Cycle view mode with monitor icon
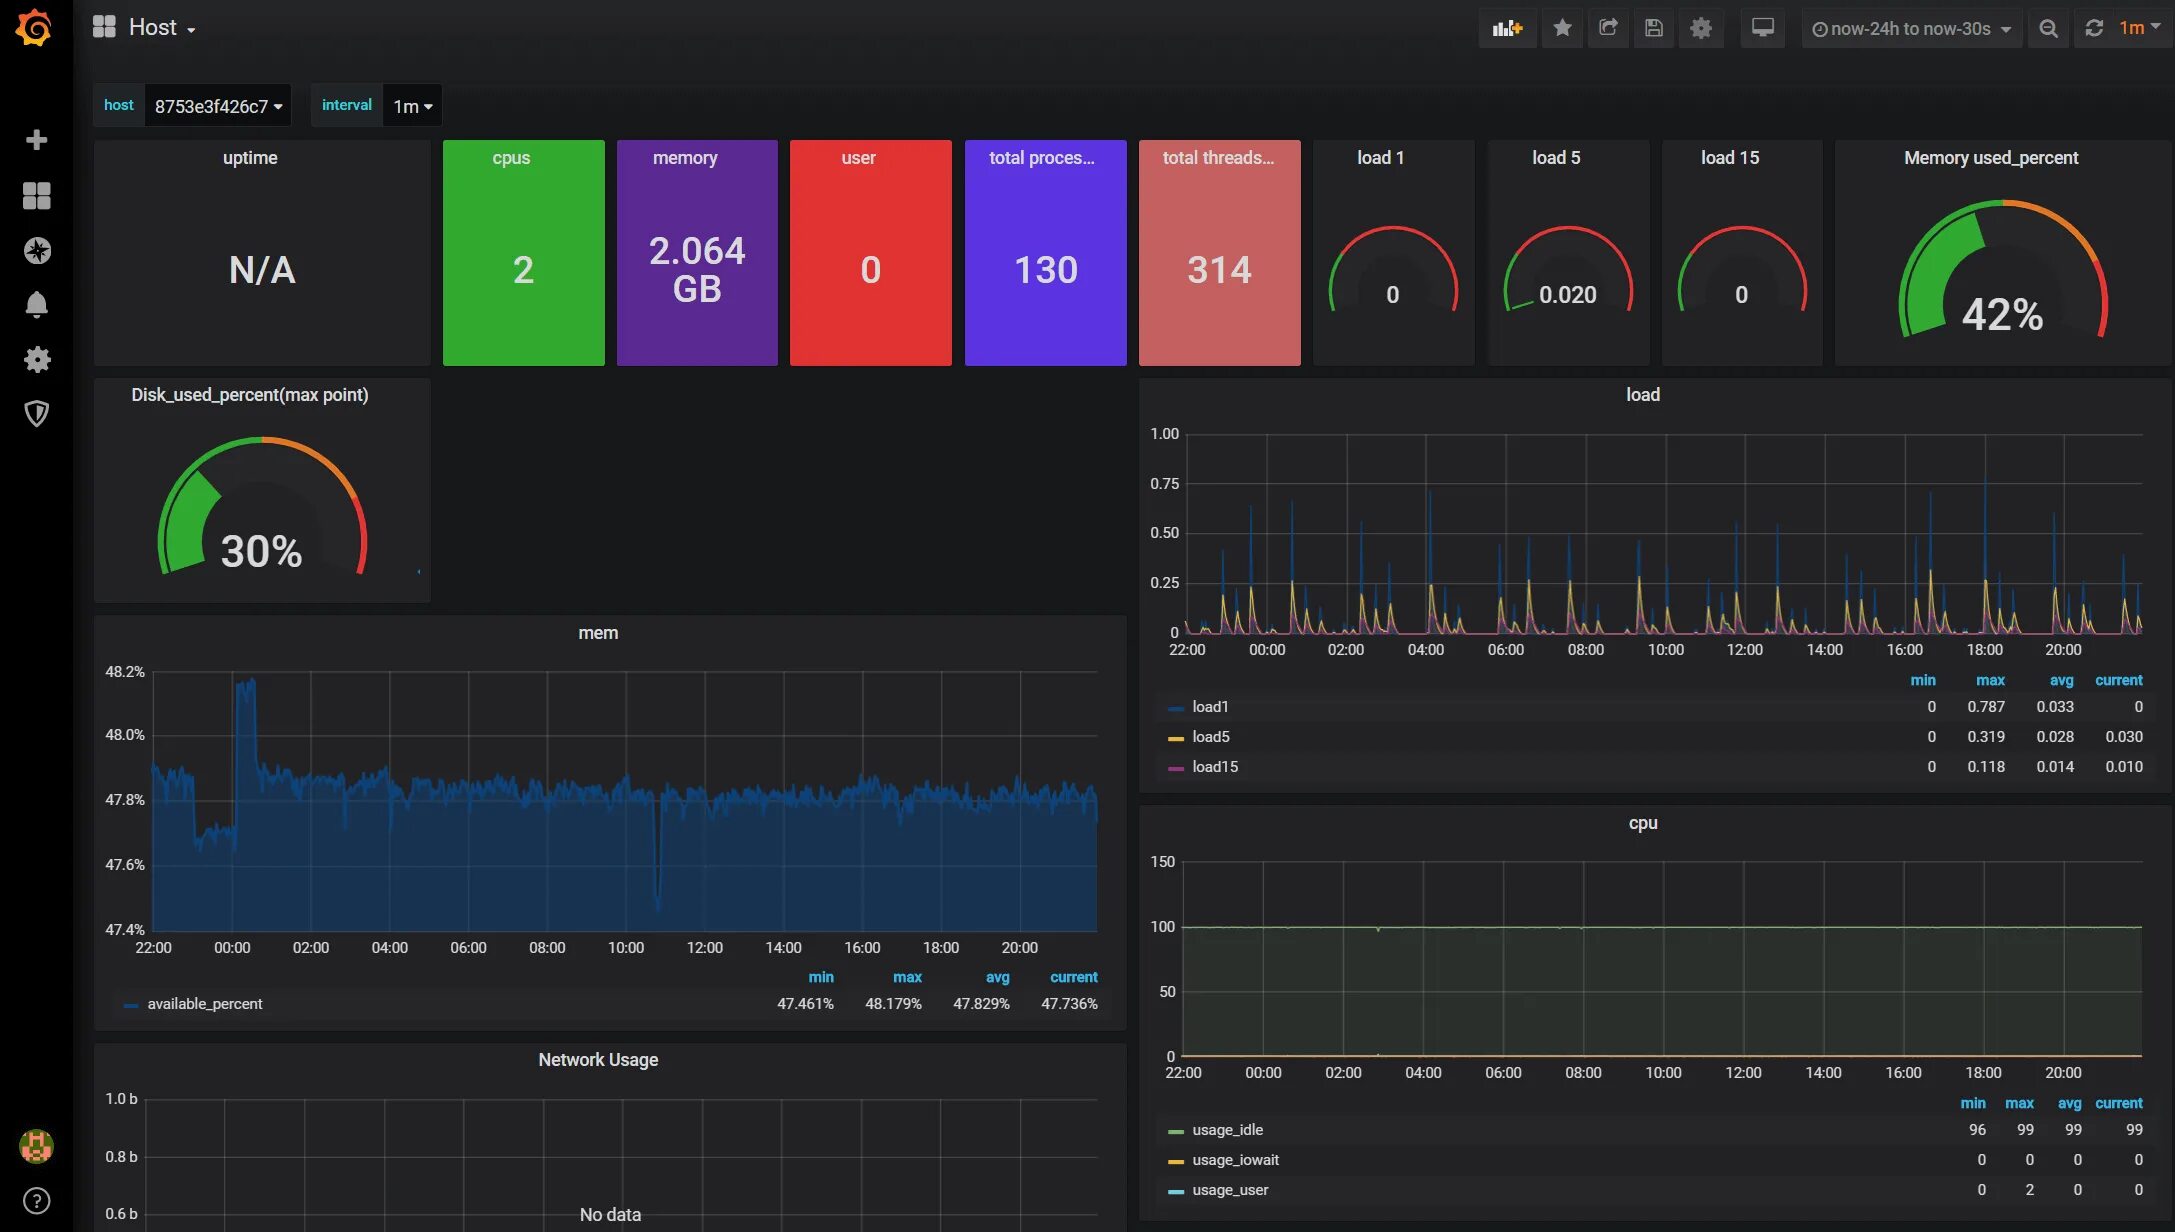 tap(1762, 28)
